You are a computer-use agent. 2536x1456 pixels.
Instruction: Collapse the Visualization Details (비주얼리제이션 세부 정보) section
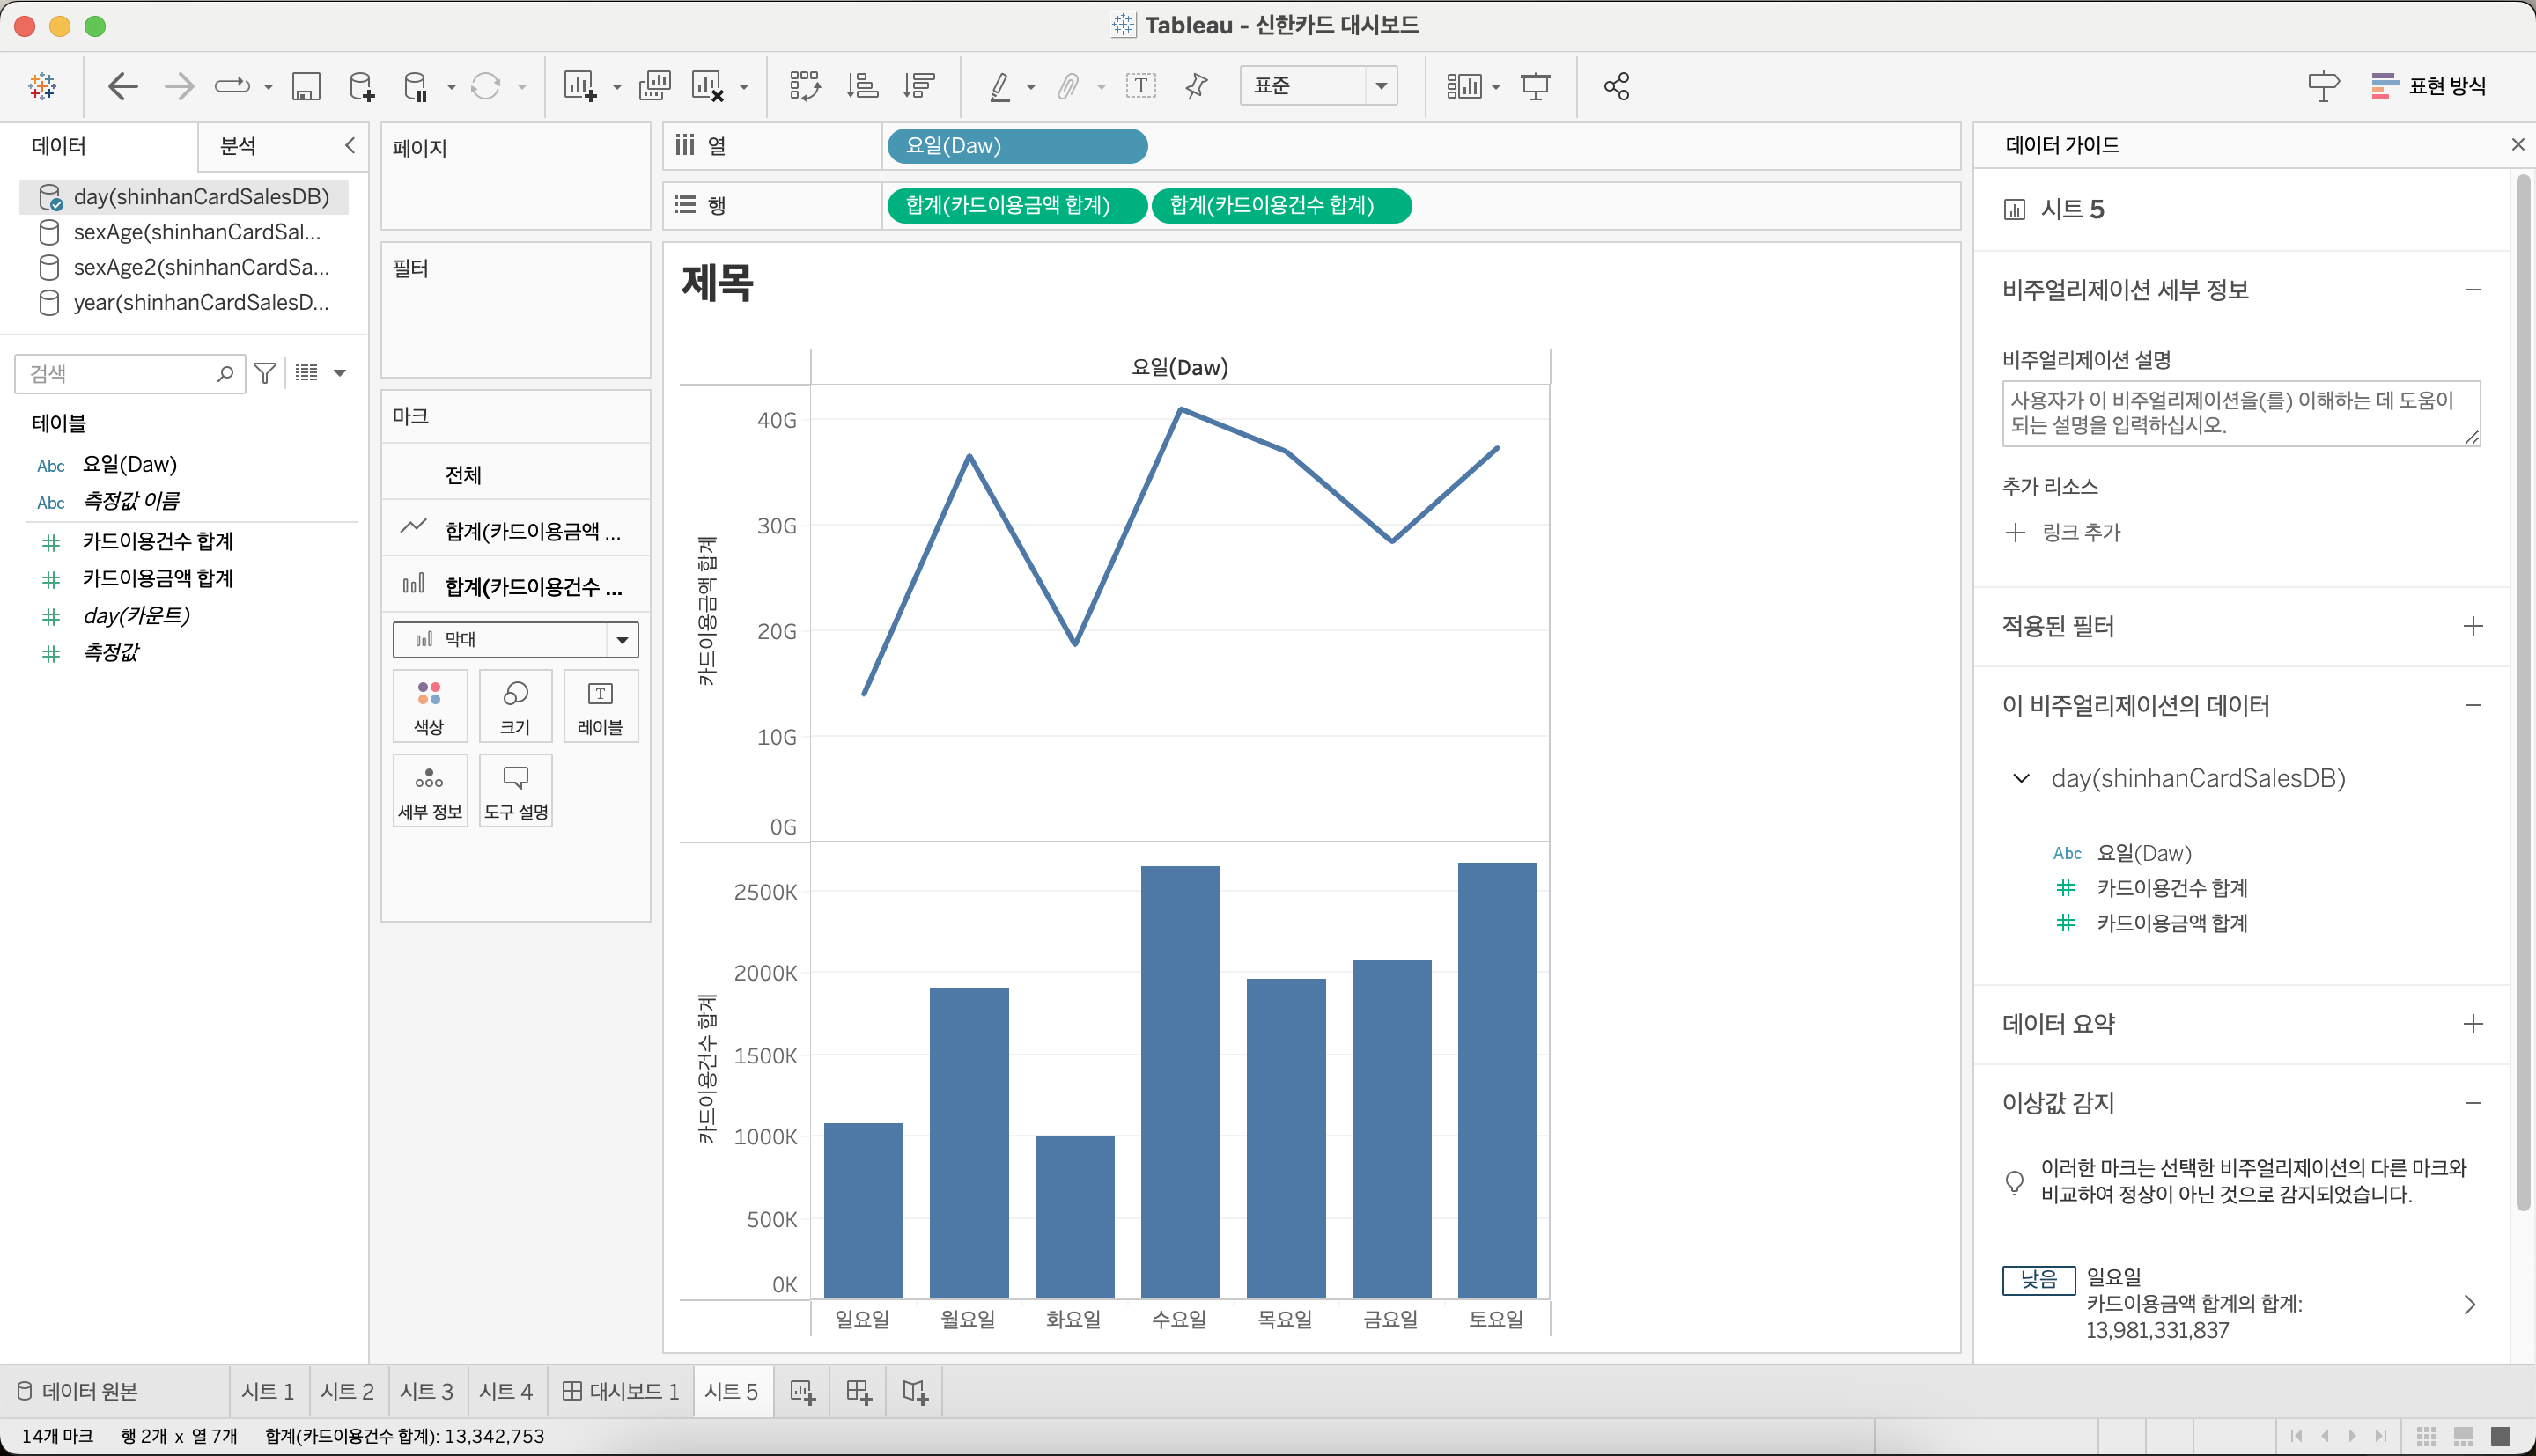pos(2473,290)
